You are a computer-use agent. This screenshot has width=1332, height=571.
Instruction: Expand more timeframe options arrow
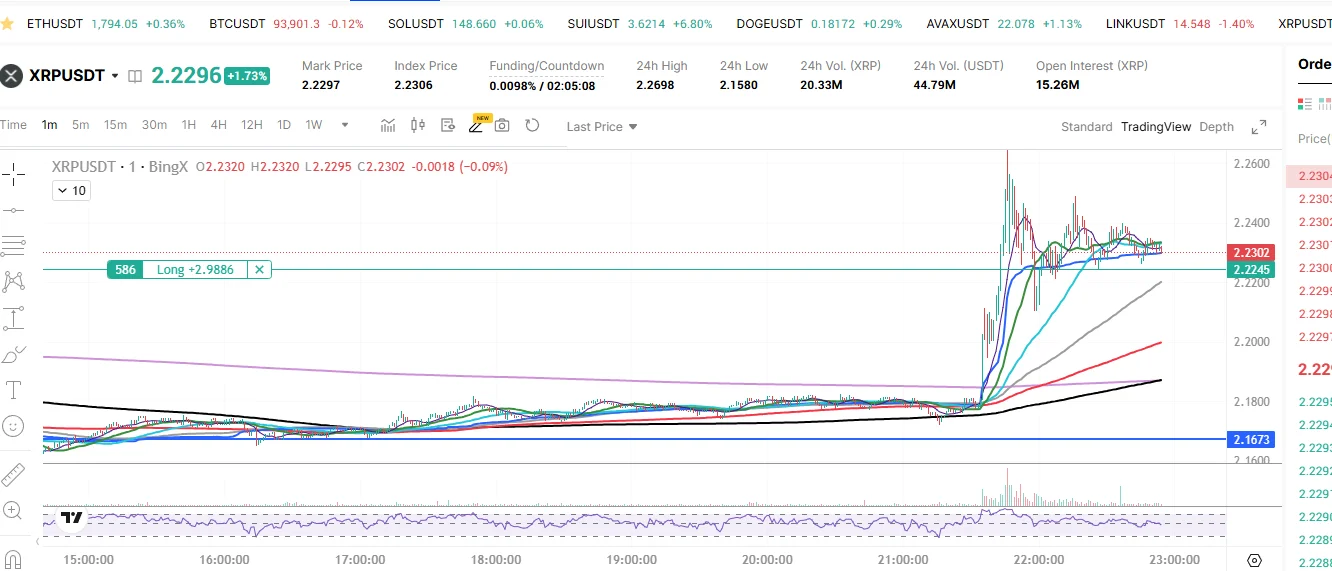point(345,125)
